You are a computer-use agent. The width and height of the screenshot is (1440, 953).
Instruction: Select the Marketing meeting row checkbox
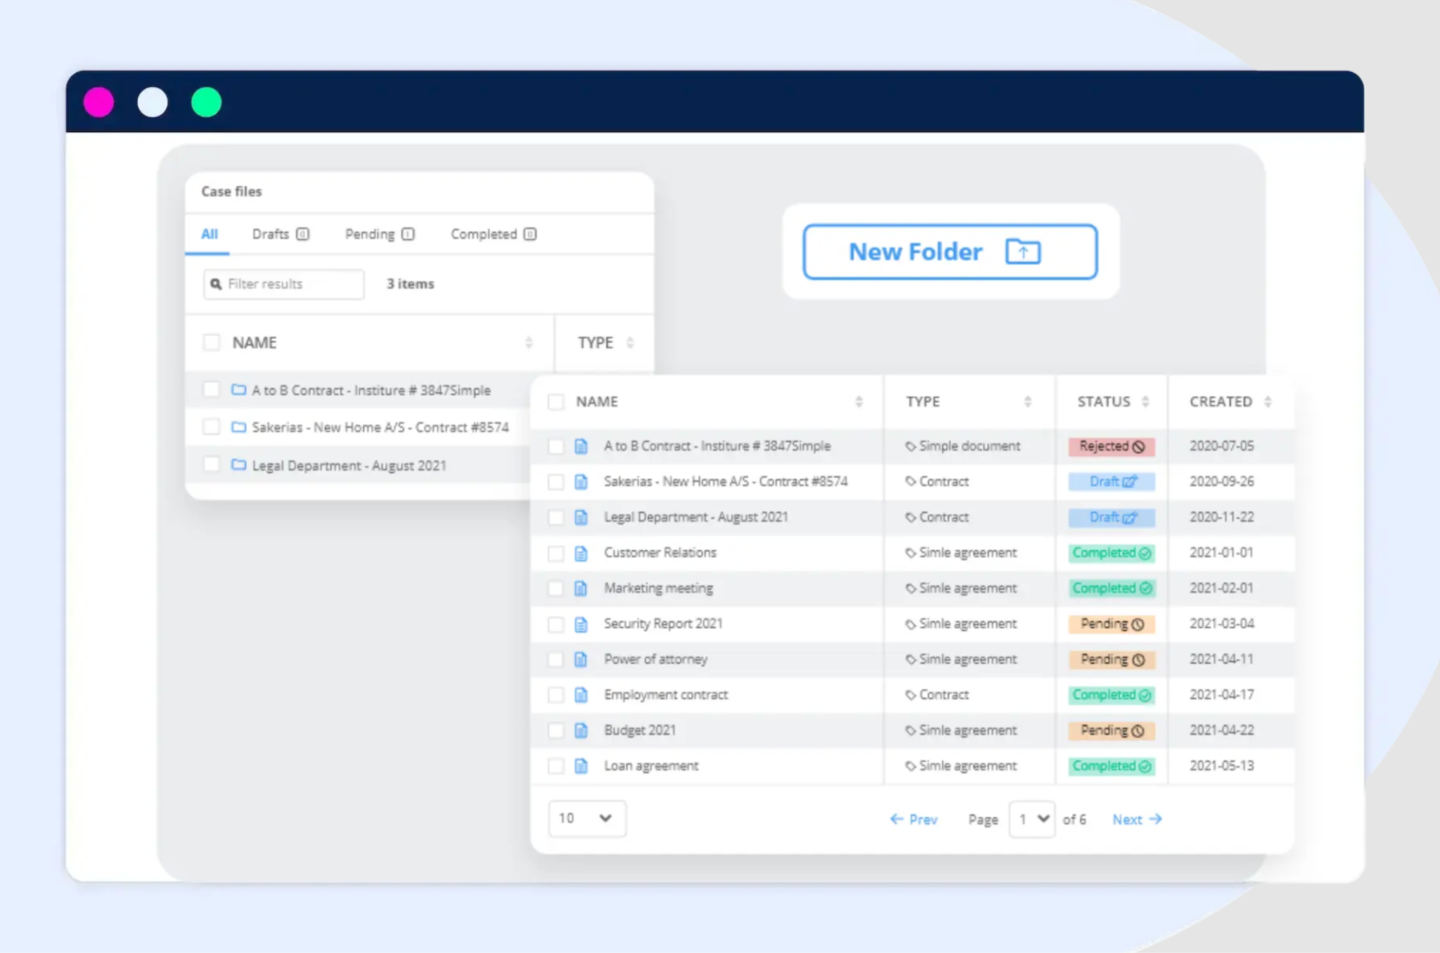click(x=556, y=588)
